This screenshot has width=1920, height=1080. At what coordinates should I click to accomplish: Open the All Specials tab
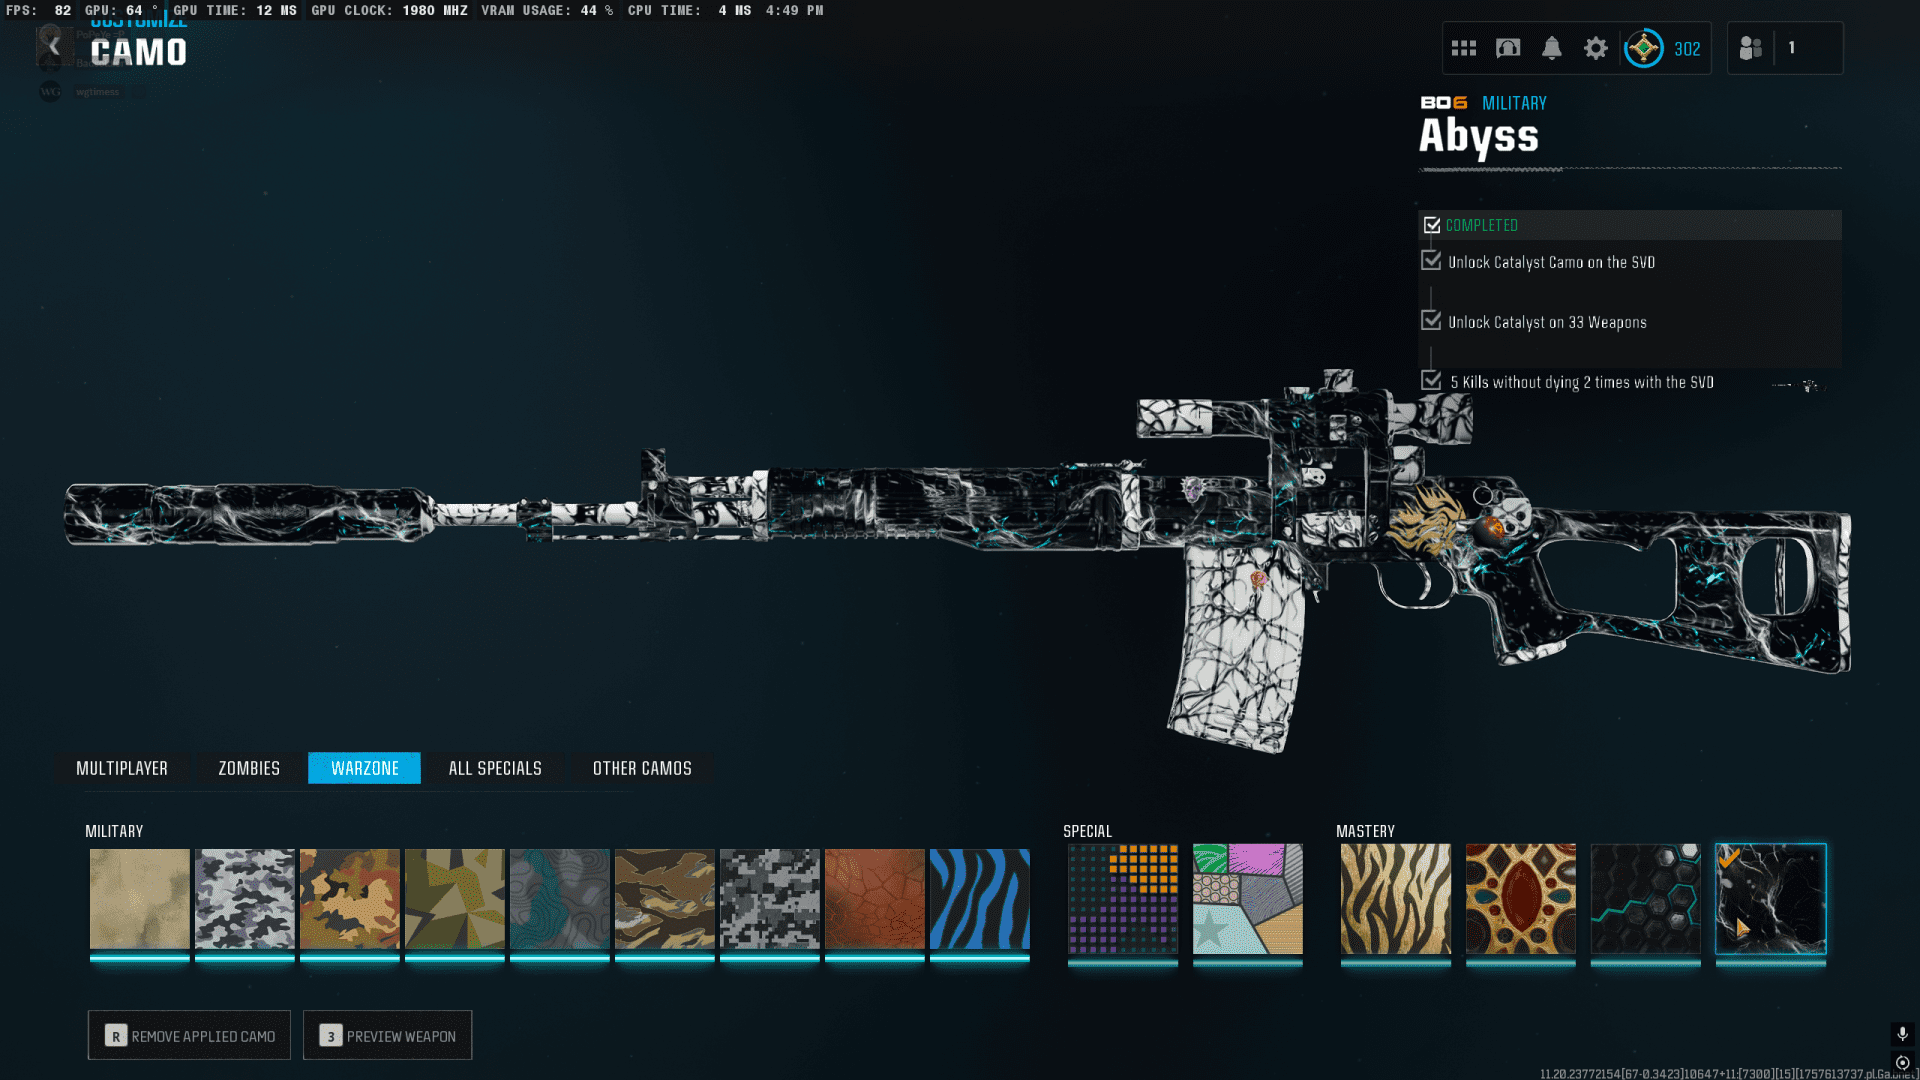pos(495,768)
